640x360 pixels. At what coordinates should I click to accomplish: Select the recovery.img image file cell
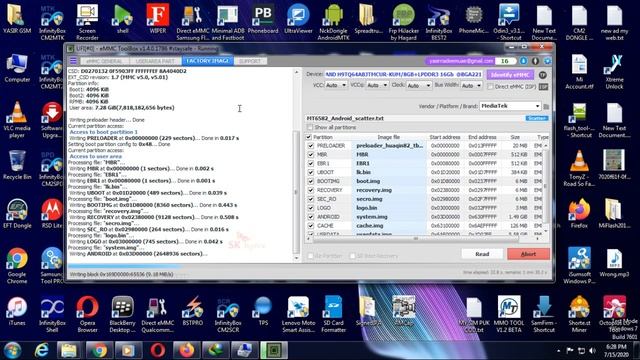point(389,190)
